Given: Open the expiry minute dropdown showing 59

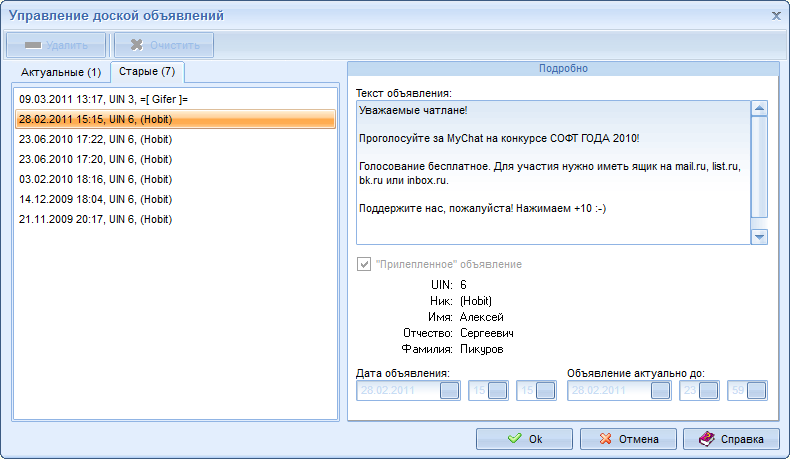Looking at the screenshot, I should click(x=757, y=390).
